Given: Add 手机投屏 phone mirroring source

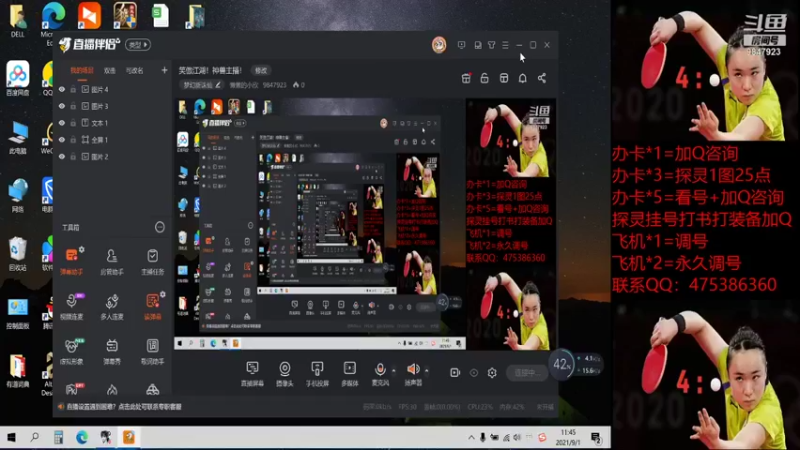Looking at the screenshot, I should point(317,373).
